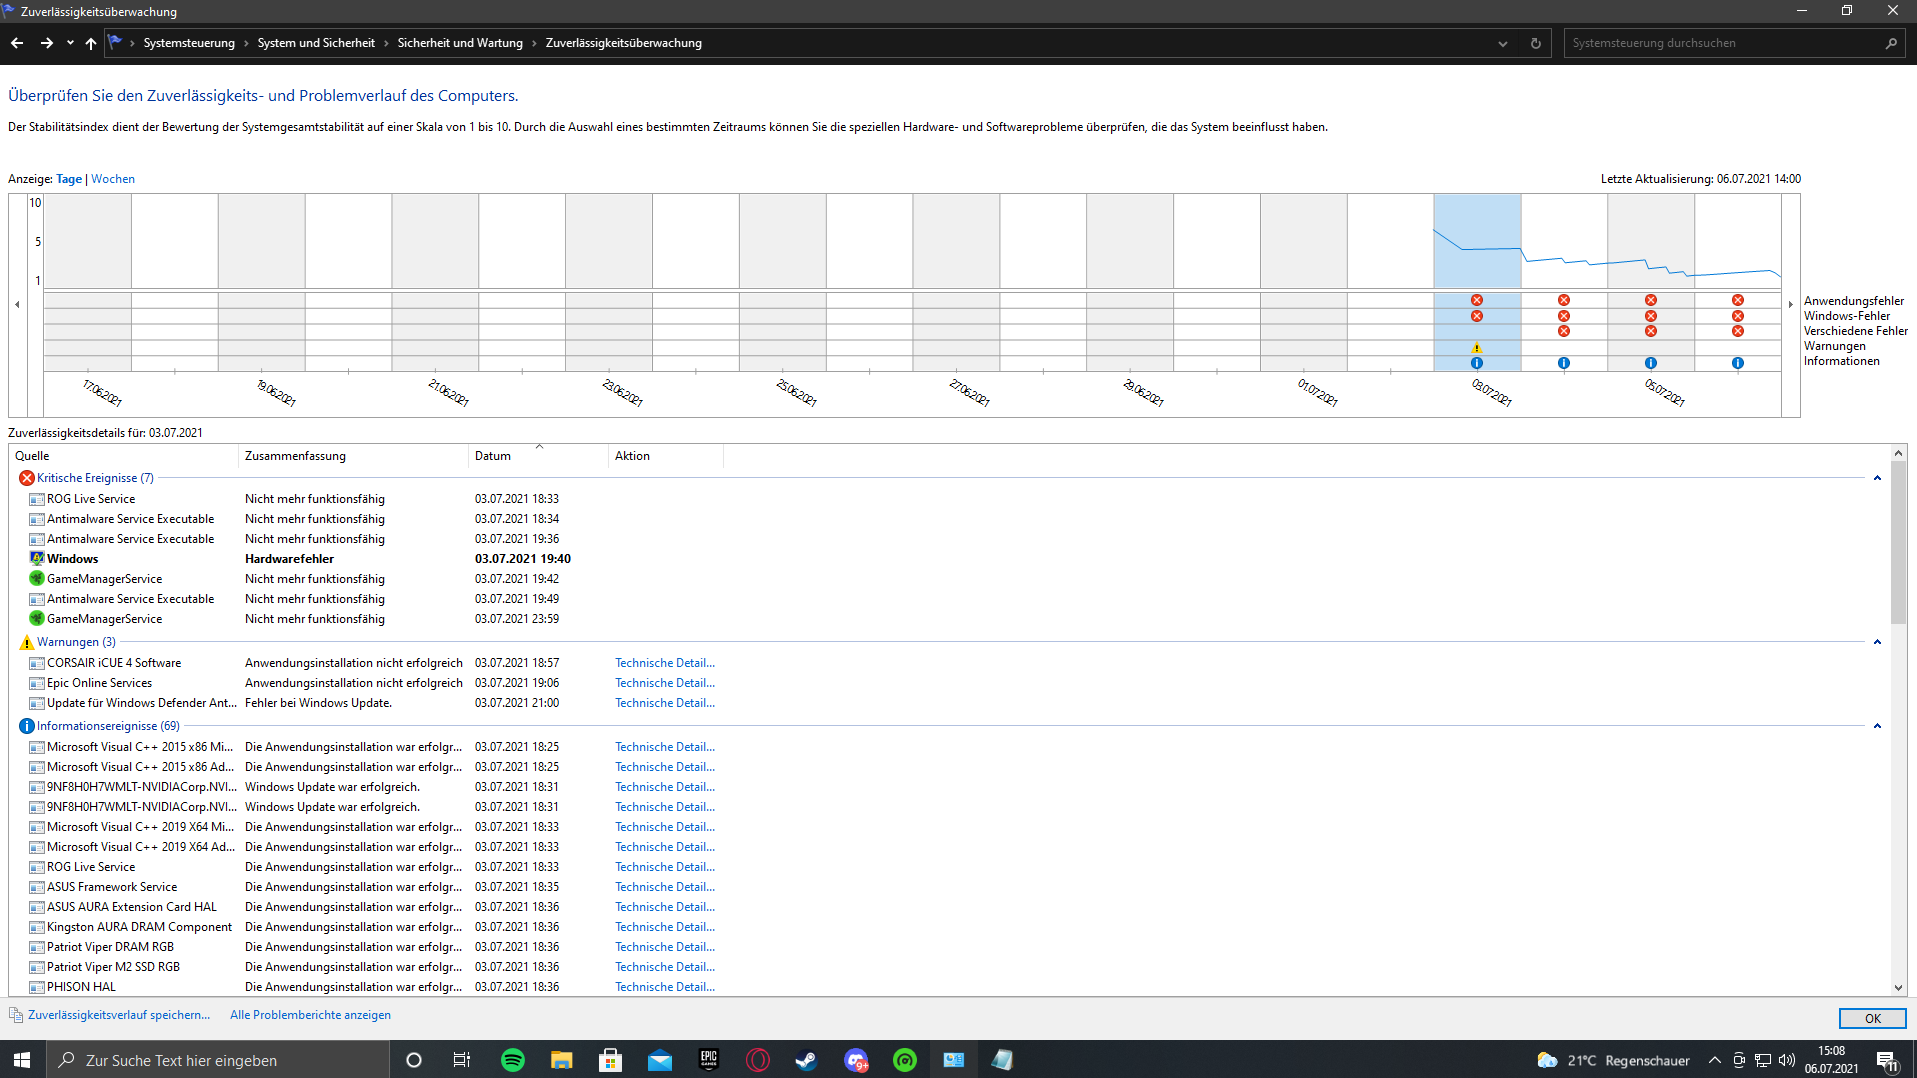Click the Anwendungsfehler icon for 04.07.2021
This screenshot has width=1917, height=1078.
point(1564,300)
